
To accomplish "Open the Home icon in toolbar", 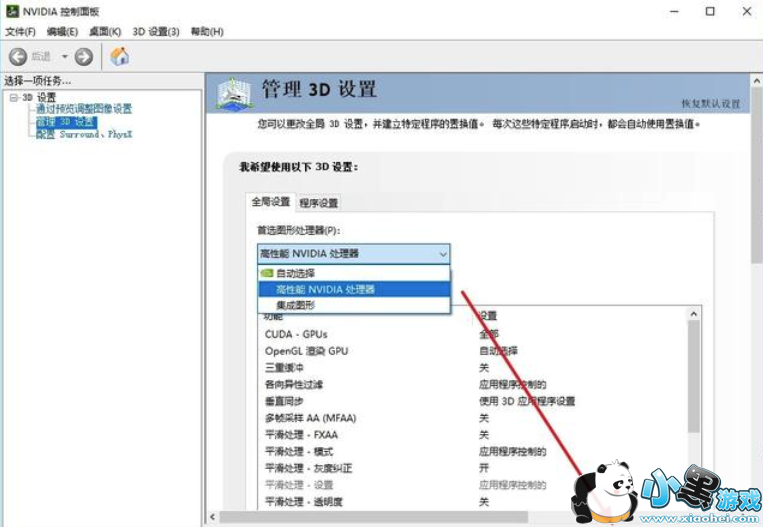I will pyautogui.click(x=120, y=56).
